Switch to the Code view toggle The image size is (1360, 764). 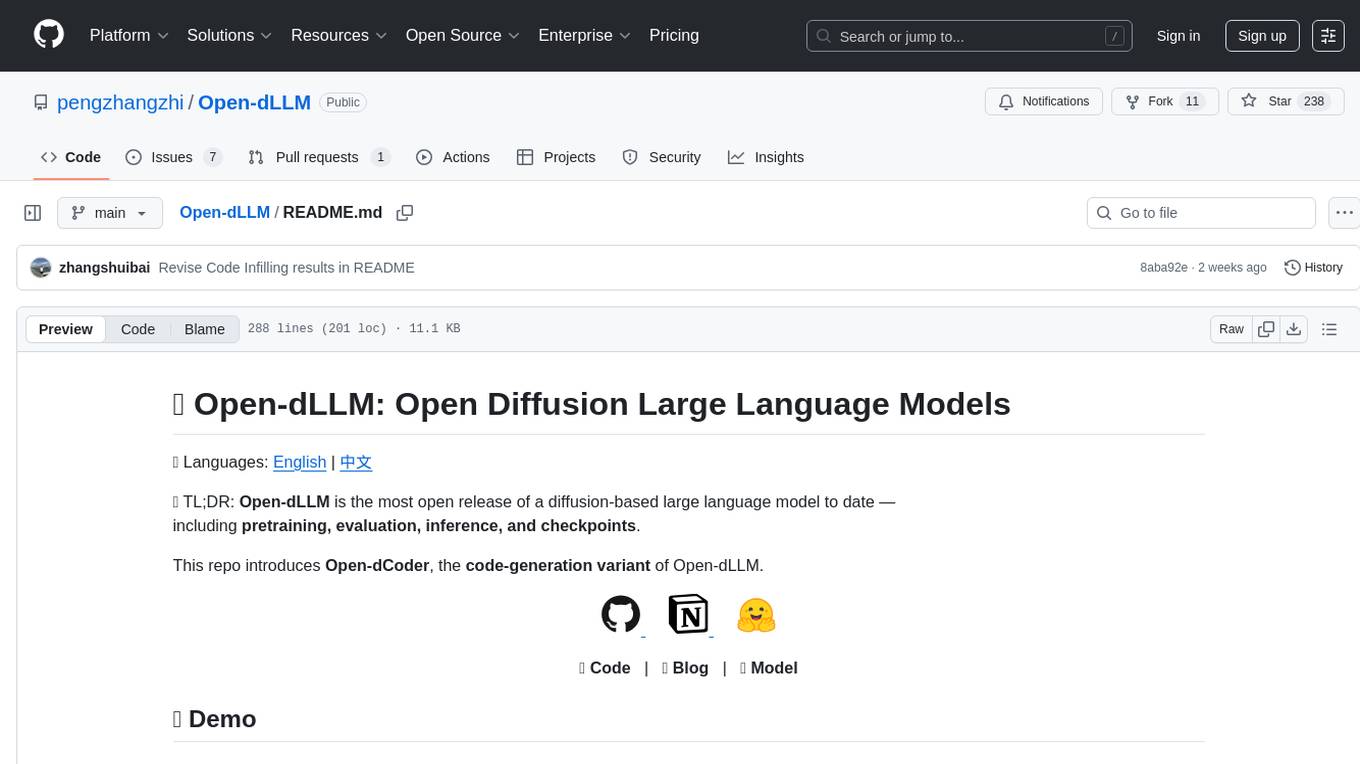(x=138, y=329)
